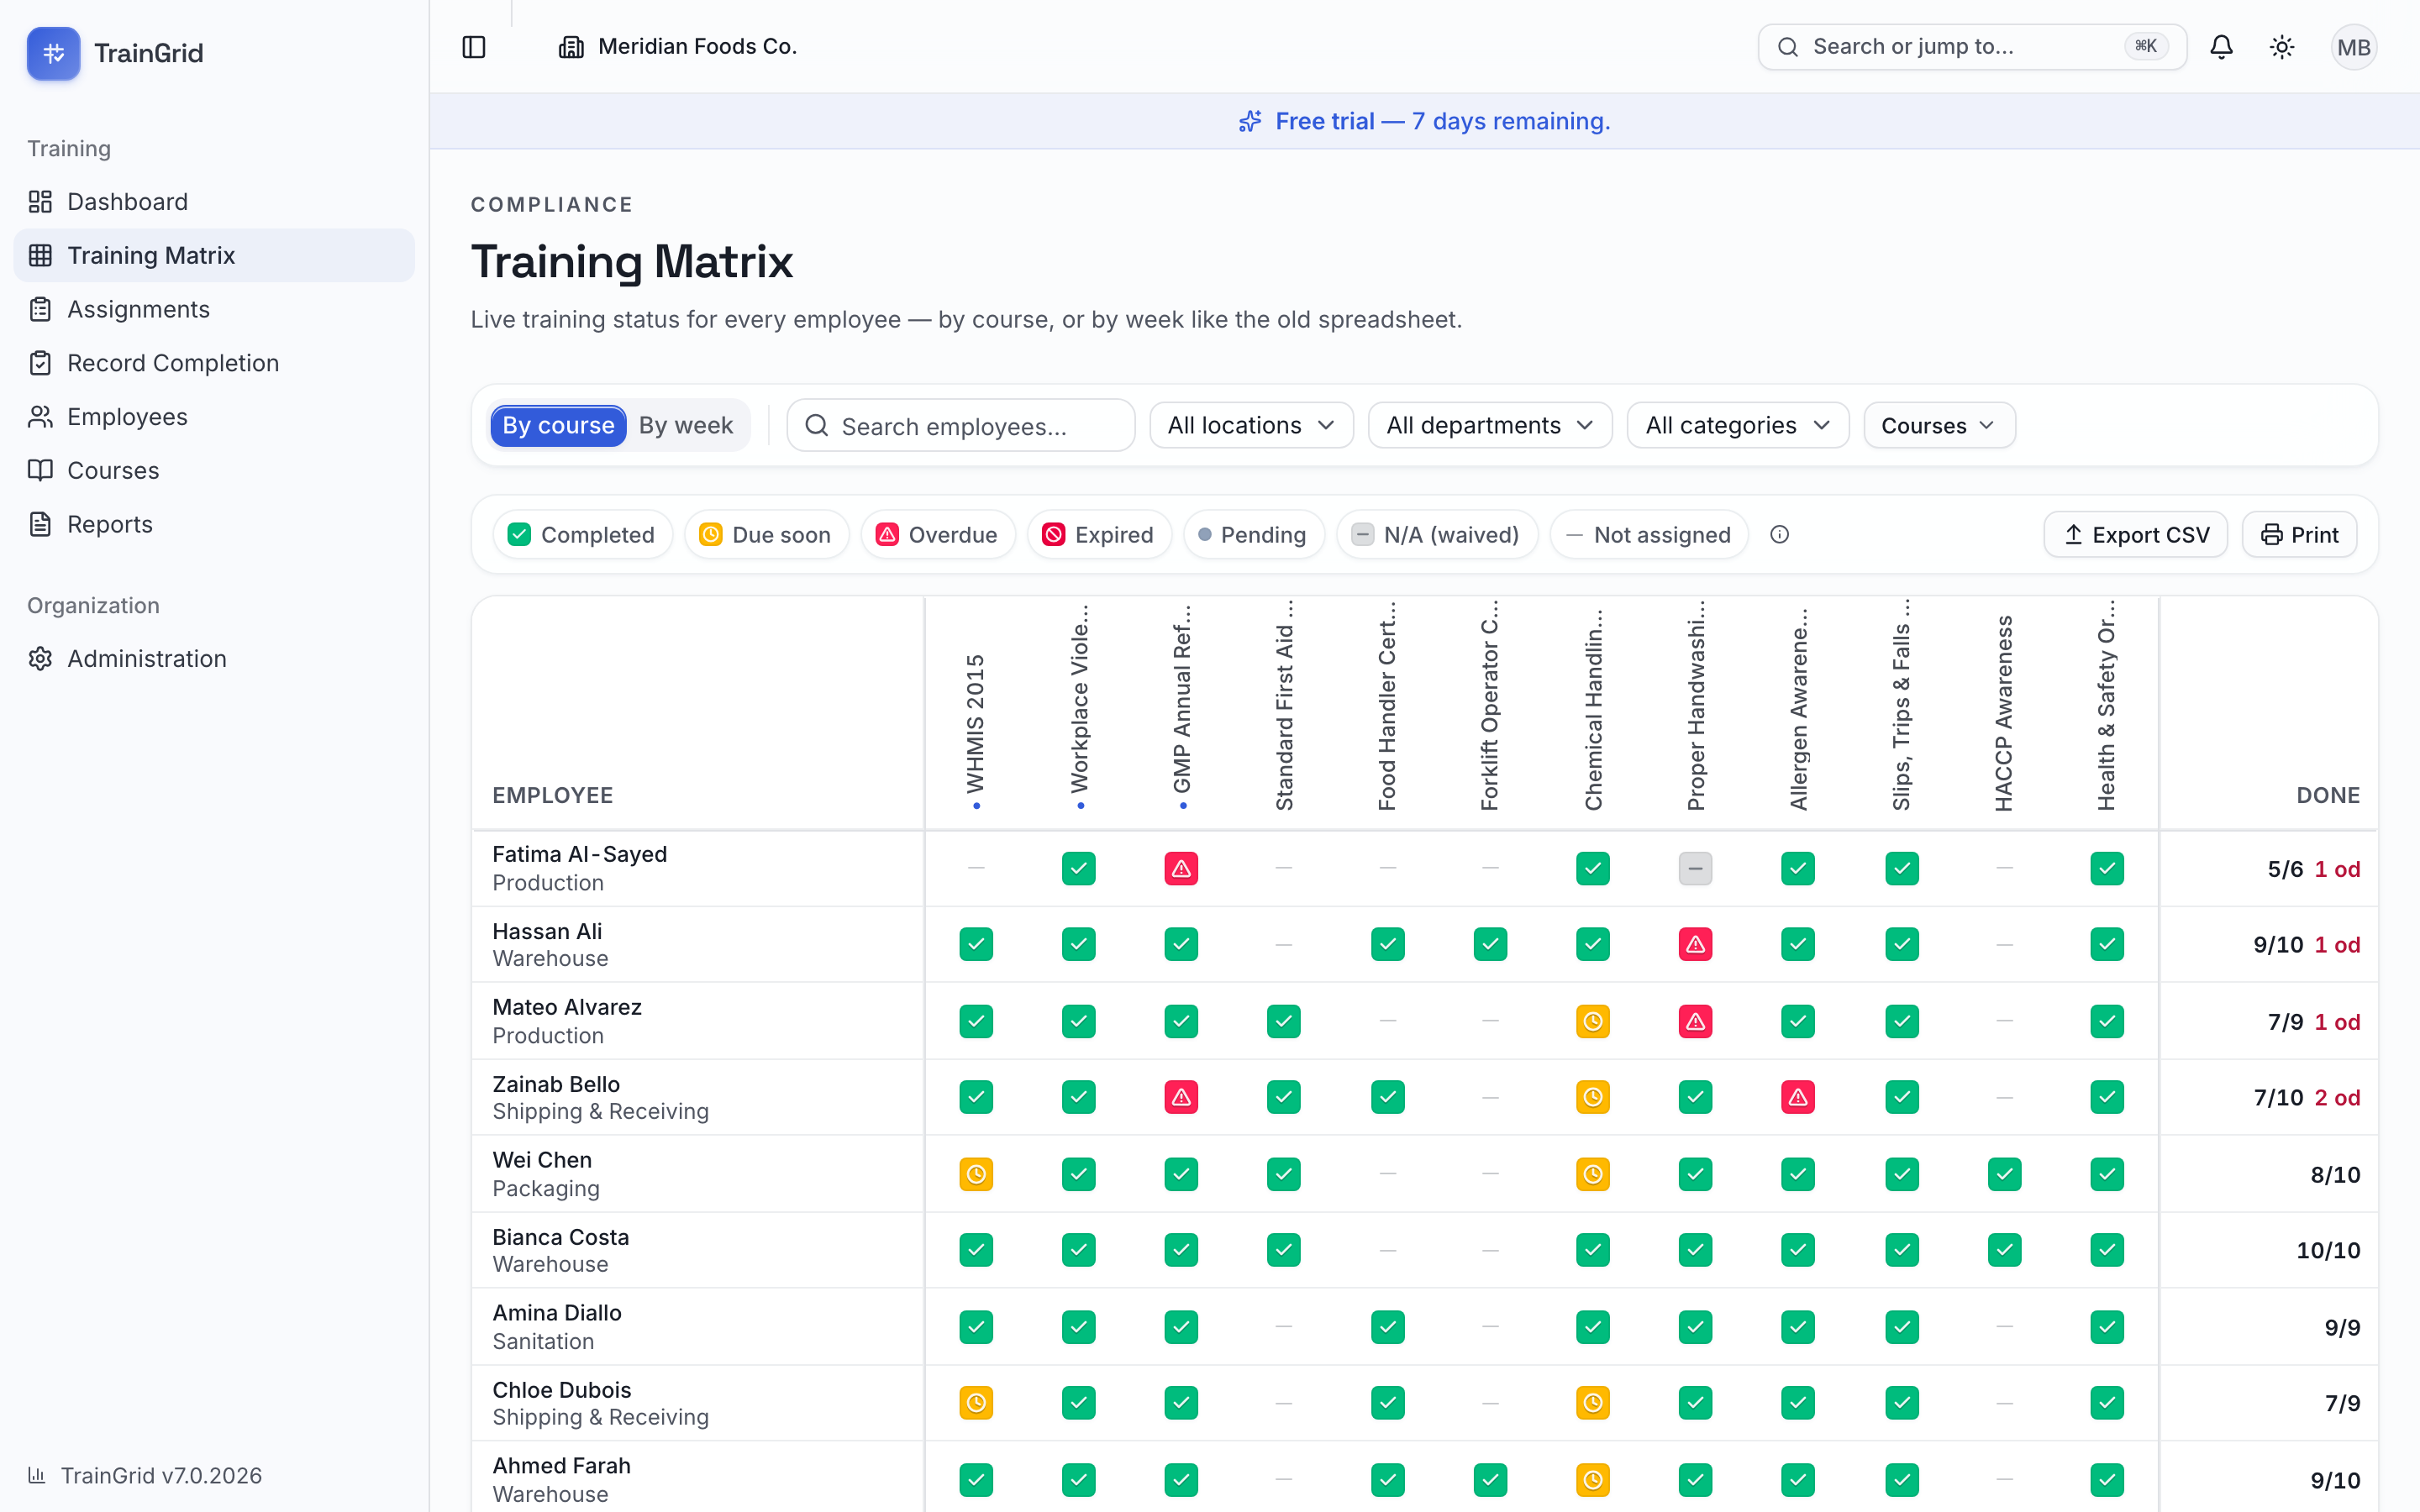The image size is (2420, 1512).
Task: Click the Free trial 7 days remaining link
Action: click(1442, 121)
